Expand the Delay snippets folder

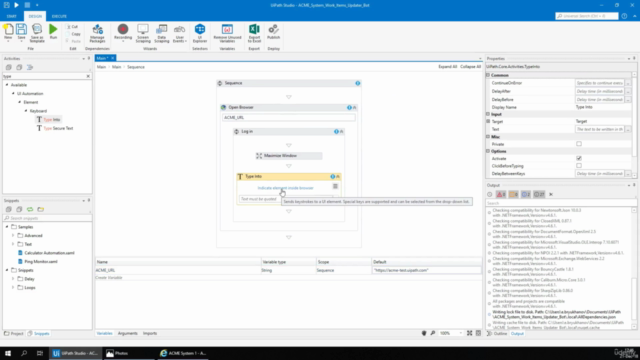click(13, 279)
